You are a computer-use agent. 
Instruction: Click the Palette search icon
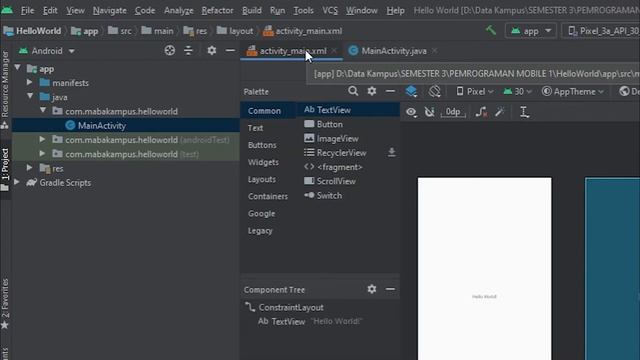point(353,91)
